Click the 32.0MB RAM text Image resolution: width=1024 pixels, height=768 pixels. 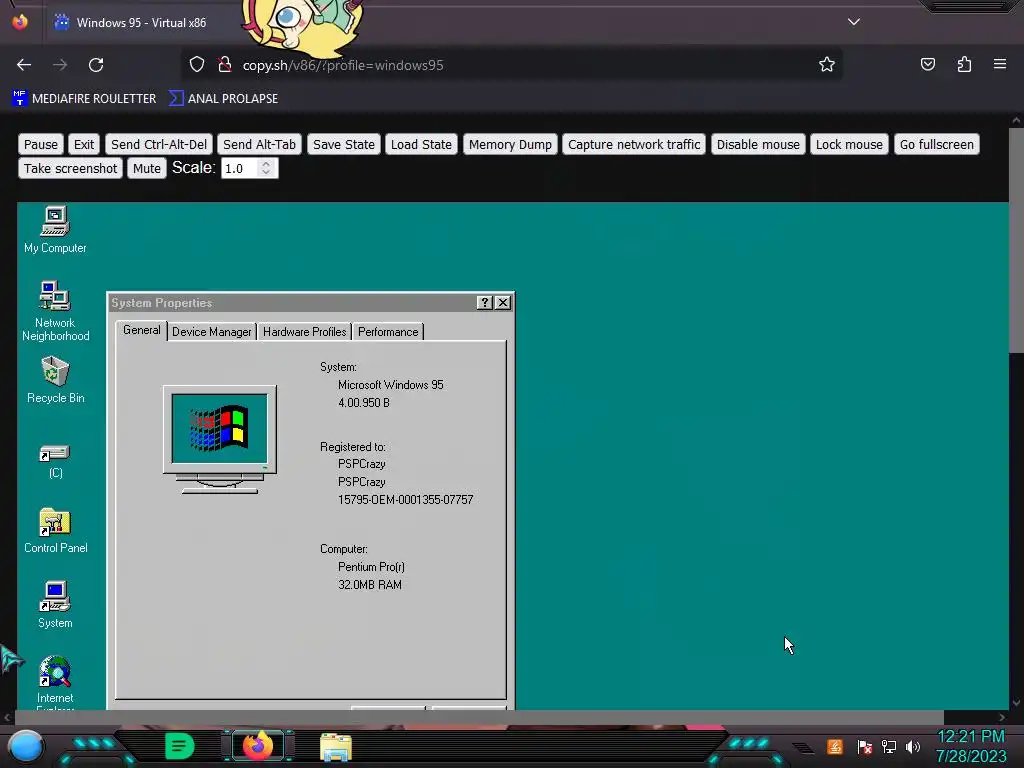[x=370, y=584]
